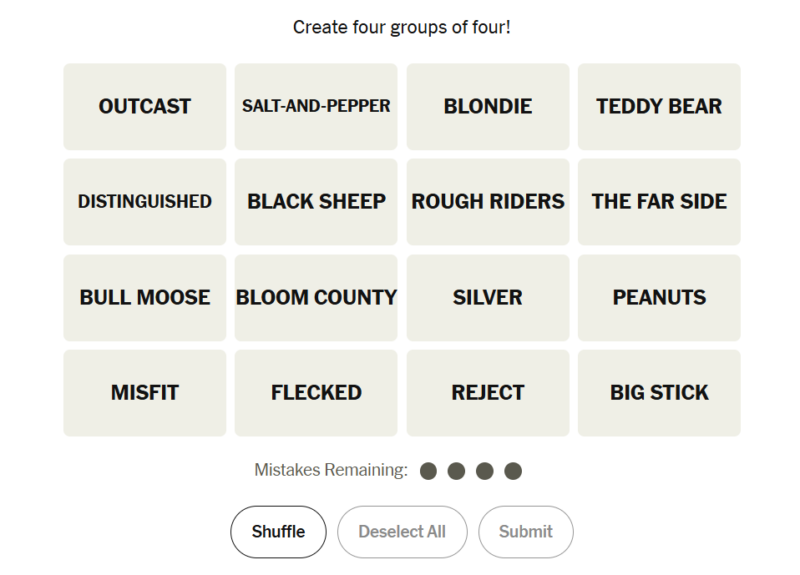
Task: Tap the PEANUTS tile
Action: 659,297
